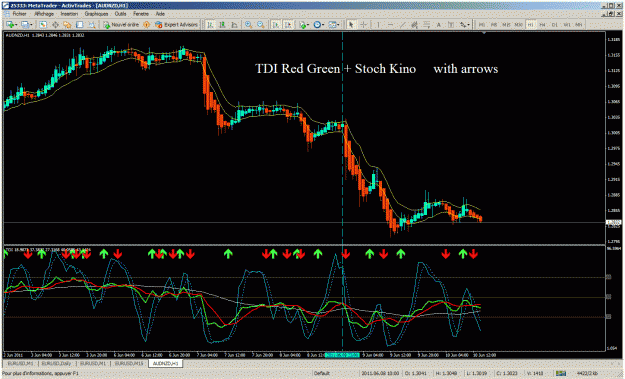Open the Market Watch window icon
This screenshot has height=379, width=625.
click(43, 25)
